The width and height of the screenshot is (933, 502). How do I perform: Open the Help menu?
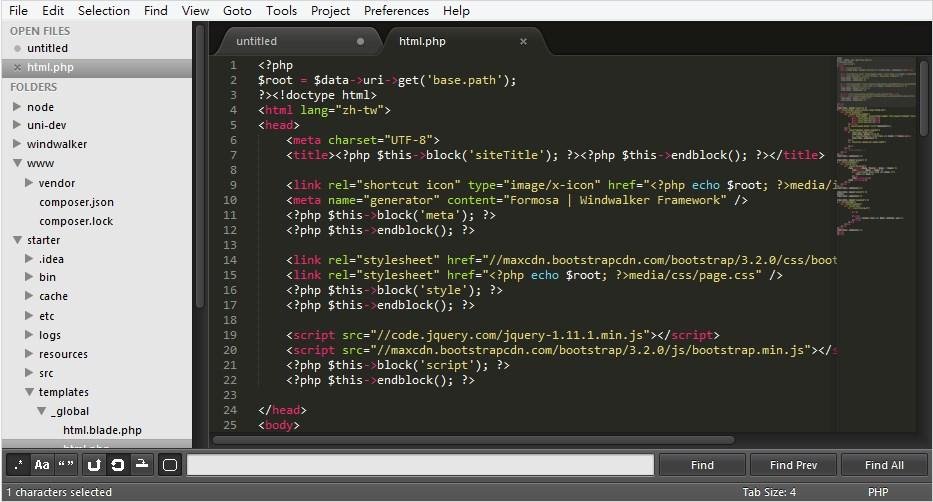456,10
